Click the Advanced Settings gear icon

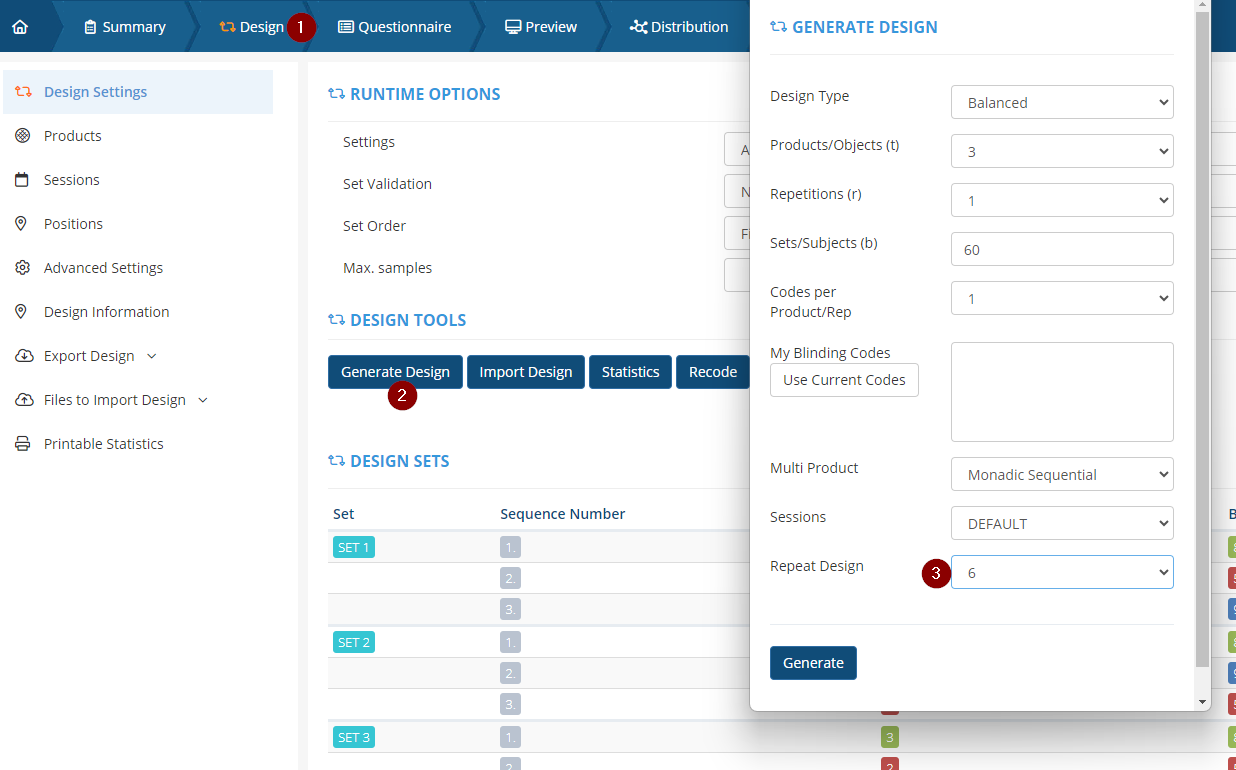click(22, 268)
